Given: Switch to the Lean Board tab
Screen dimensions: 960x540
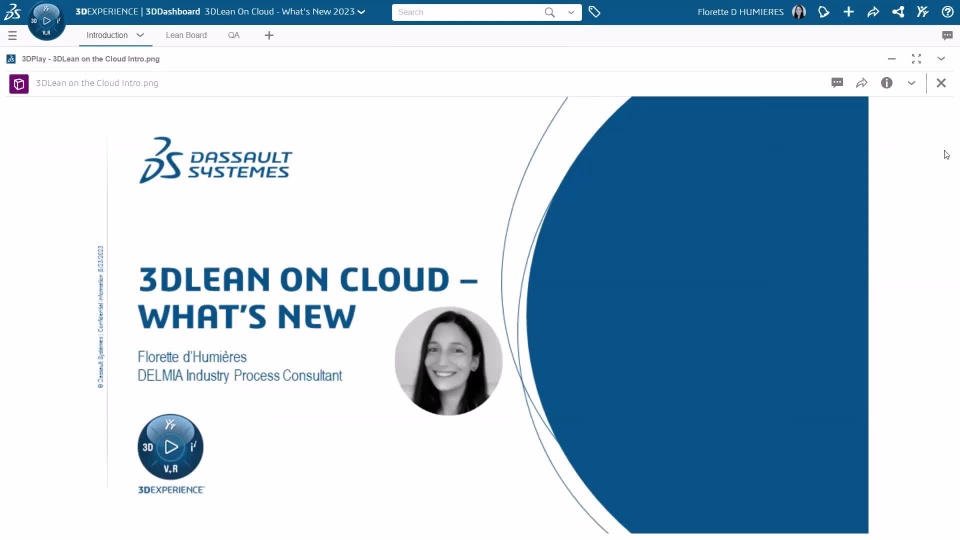Looking at the screenshot, I should (x=186, y=35).
